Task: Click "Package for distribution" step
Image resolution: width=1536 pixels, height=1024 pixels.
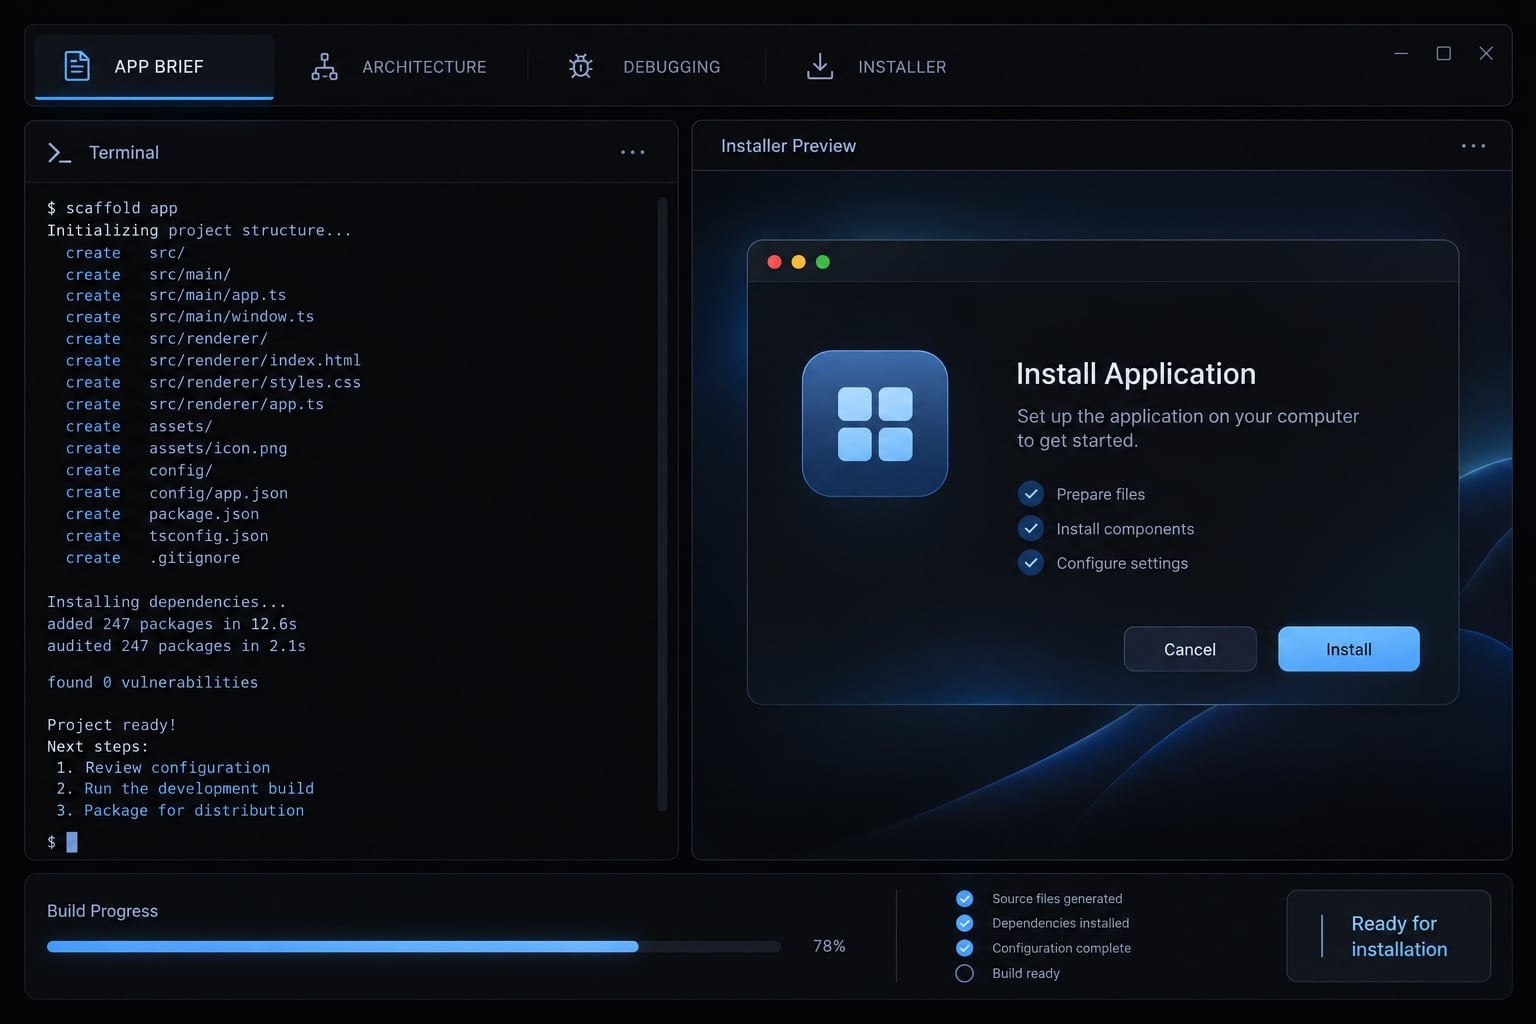Action: (194, 810)
